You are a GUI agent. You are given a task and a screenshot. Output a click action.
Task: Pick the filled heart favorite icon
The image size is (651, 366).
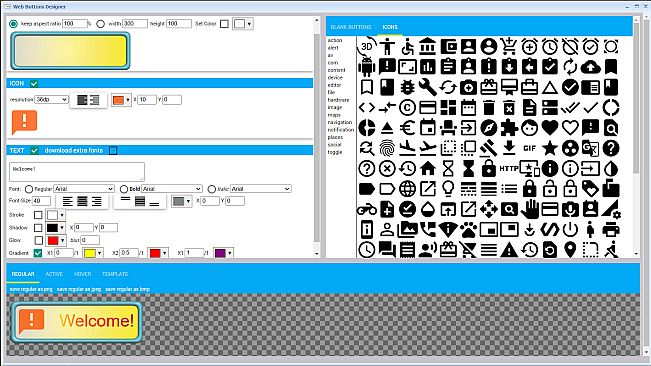coord(550,128)
